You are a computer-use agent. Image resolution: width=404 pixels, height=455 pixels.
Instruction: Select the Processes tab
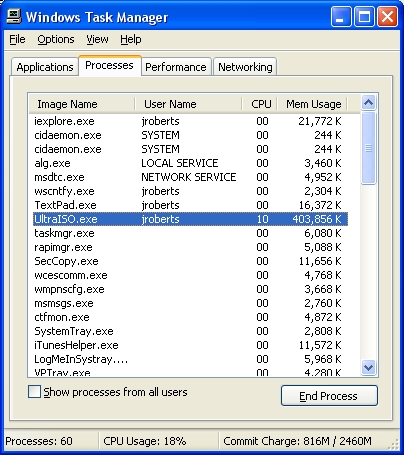[x=109, y=65]
